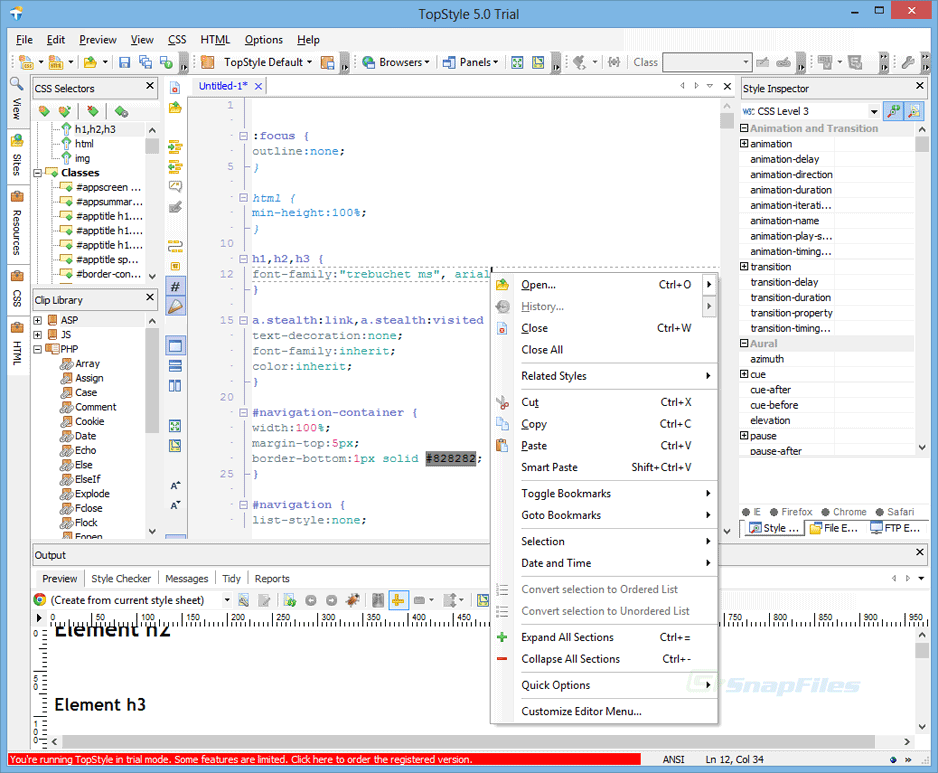938x773 pixels.
Task: Click the Open file folder icon
Action: 90,62
